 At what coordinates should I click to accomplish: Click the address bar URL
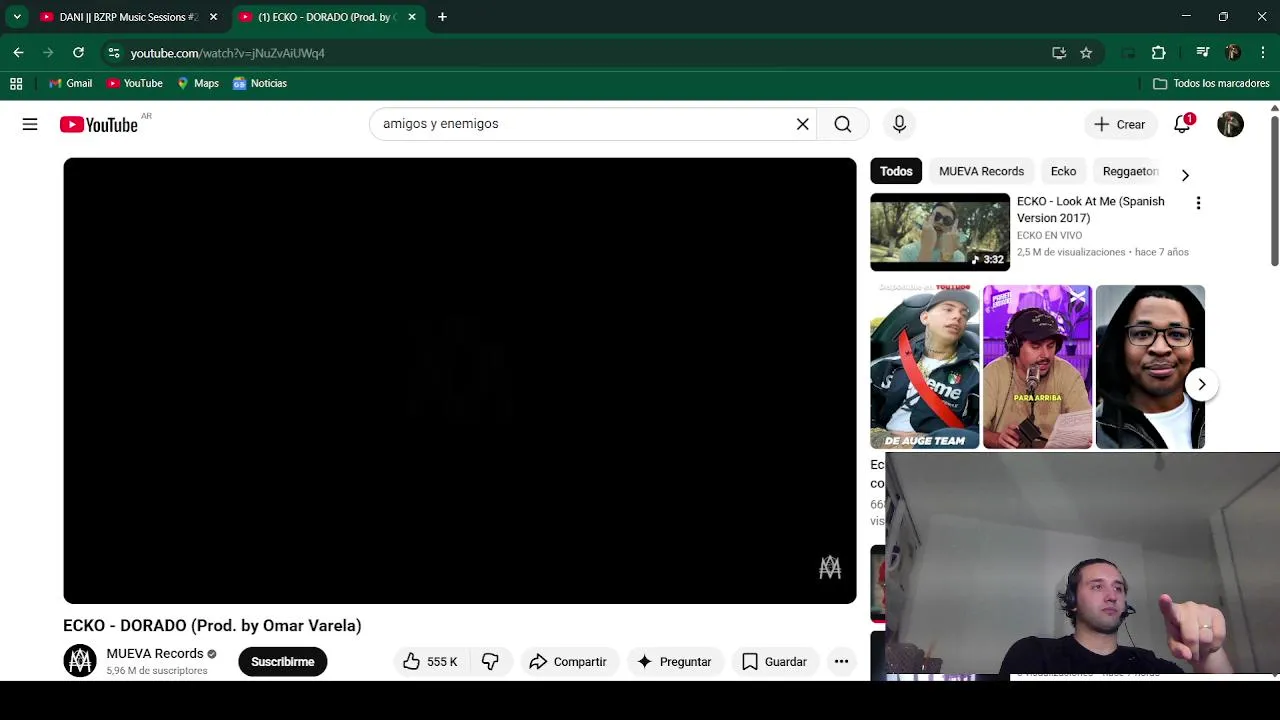pyautogui.click(x=228, y=53)
